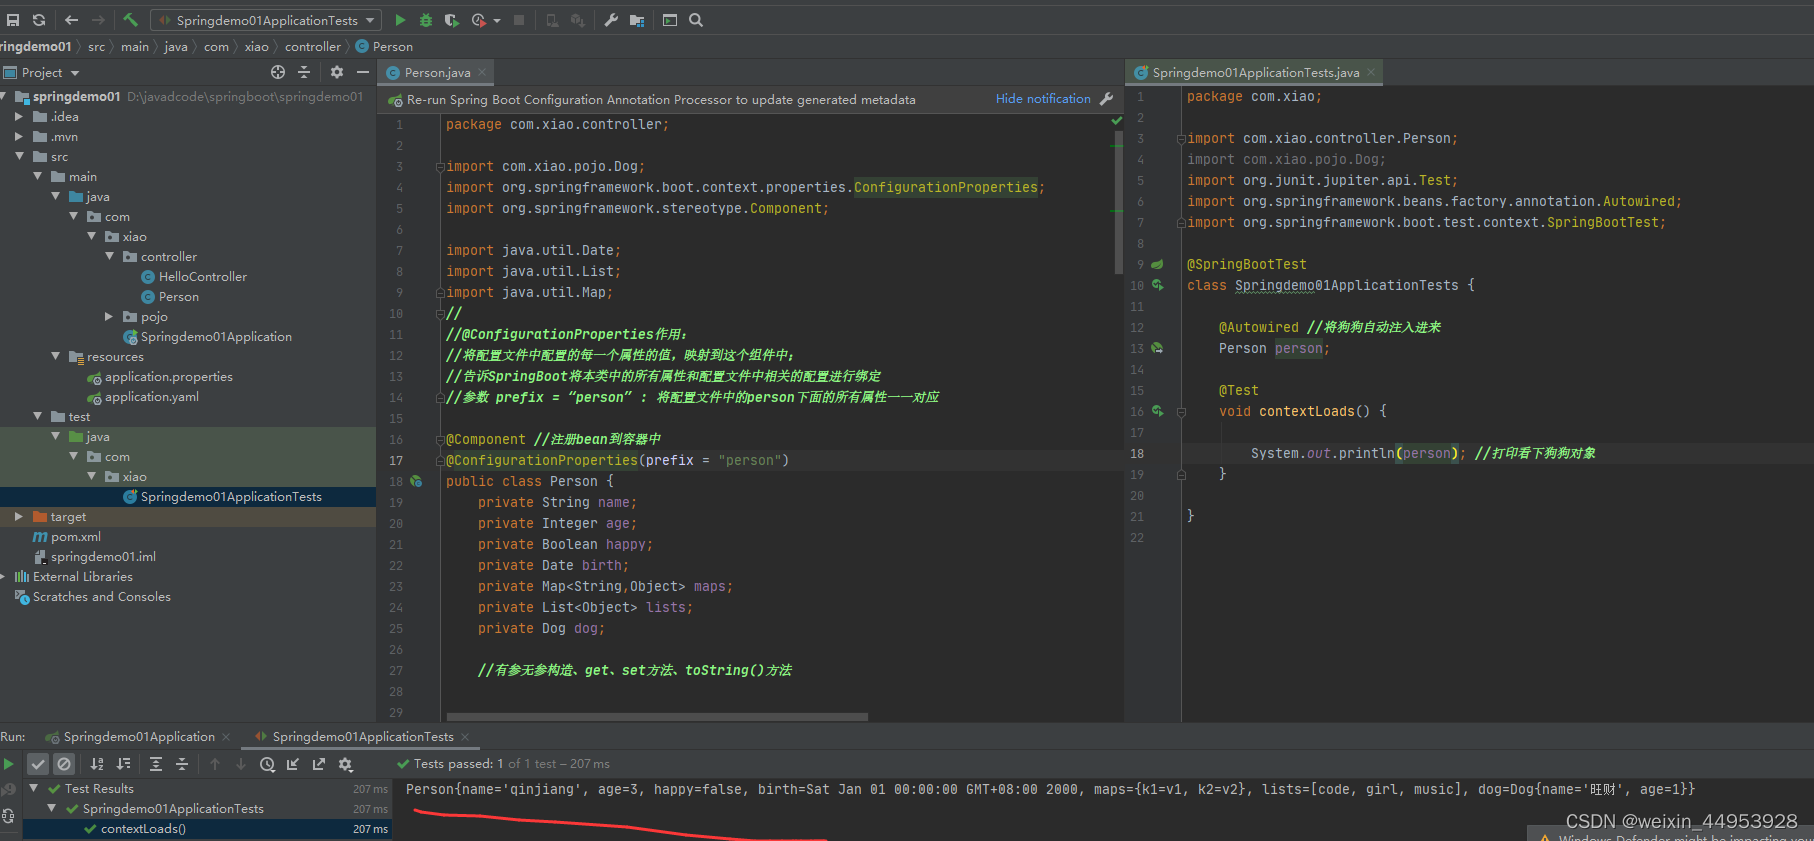Build project with hammer icon
This screenshot has height=841, width=1814.
(131, 20)
